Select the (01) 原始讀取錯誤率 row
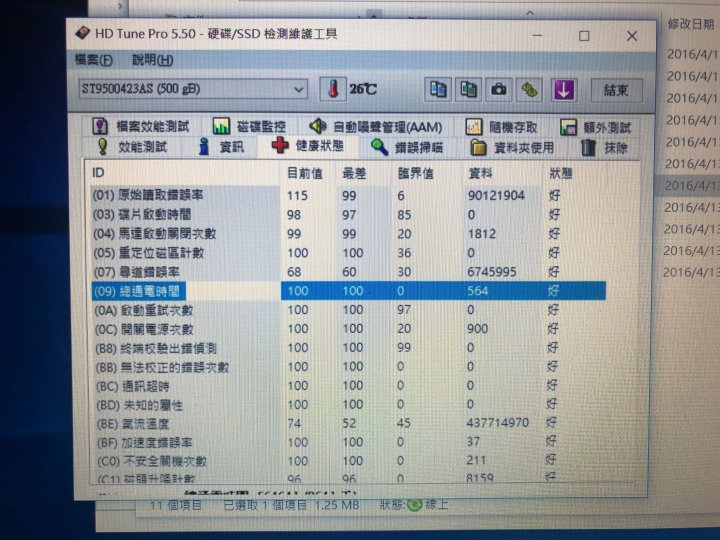The height and width of the screenshot is (540, 720). (348, 196)
